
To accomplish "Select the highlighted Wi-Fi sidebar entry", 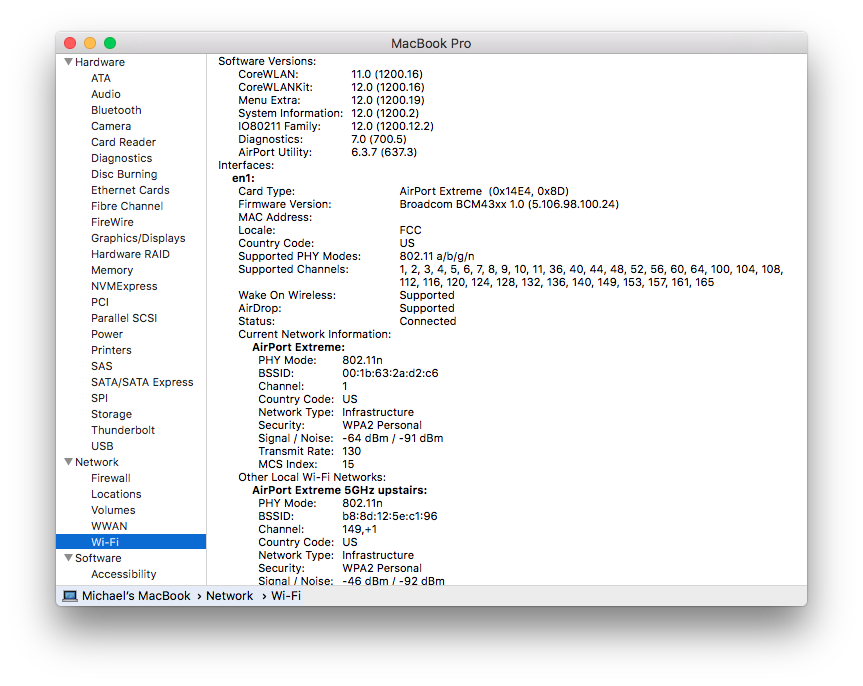I will click(x=131, y=542).
